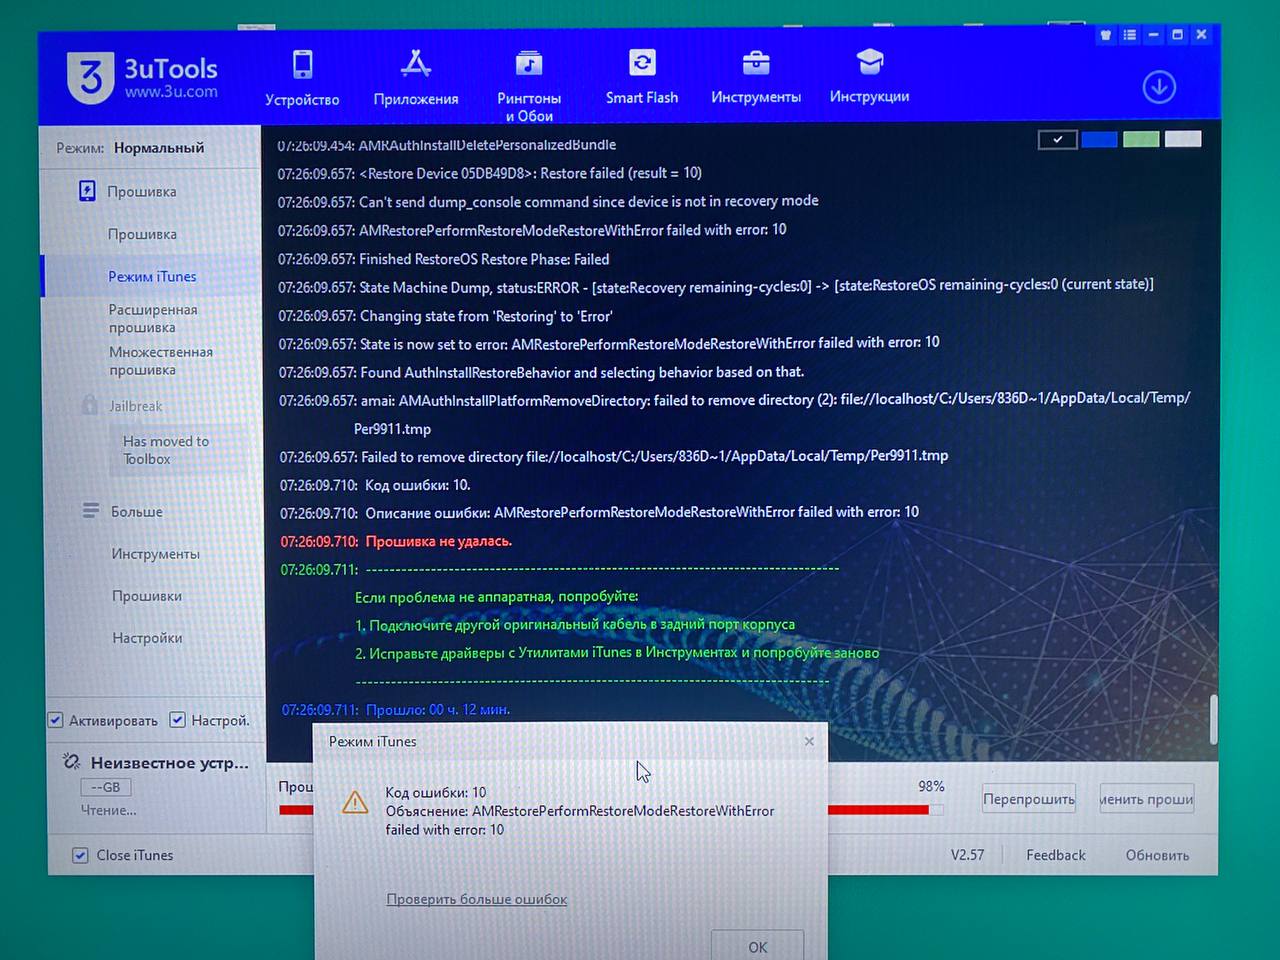The height and width of the screenshot is (960, 1280).
Task: Click the изменить прошивку button
Action: coord(1146,798)
